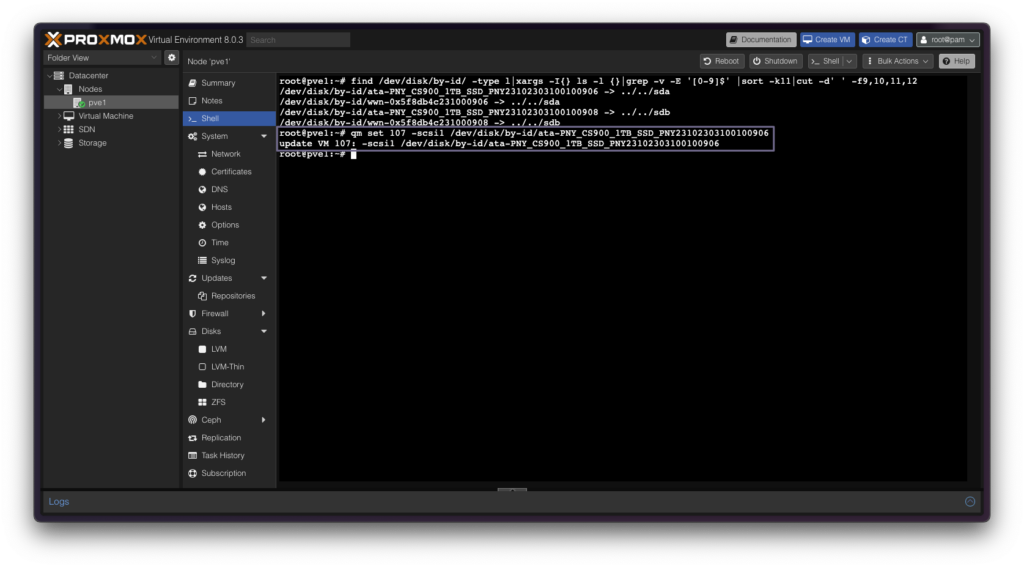This screenshot has height=567, width=1024.
Task: Open Documentation from the top bar
Action: pos(761,40)
